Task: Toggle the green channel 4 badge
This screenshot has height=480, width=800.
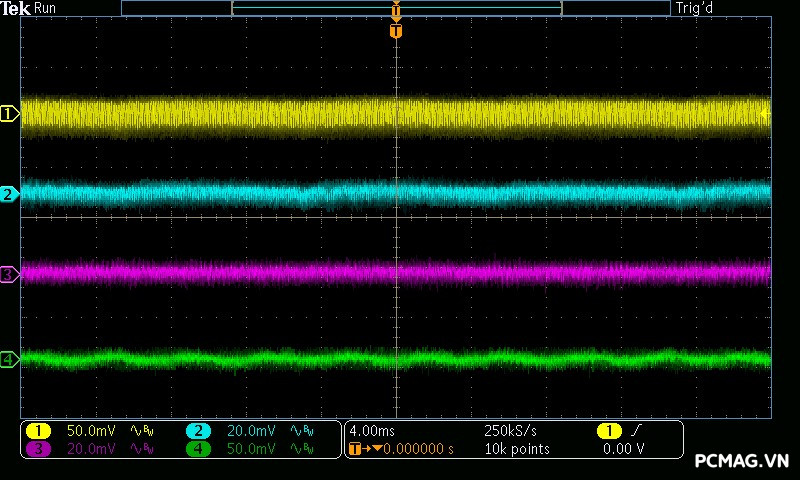Action: 198,449
